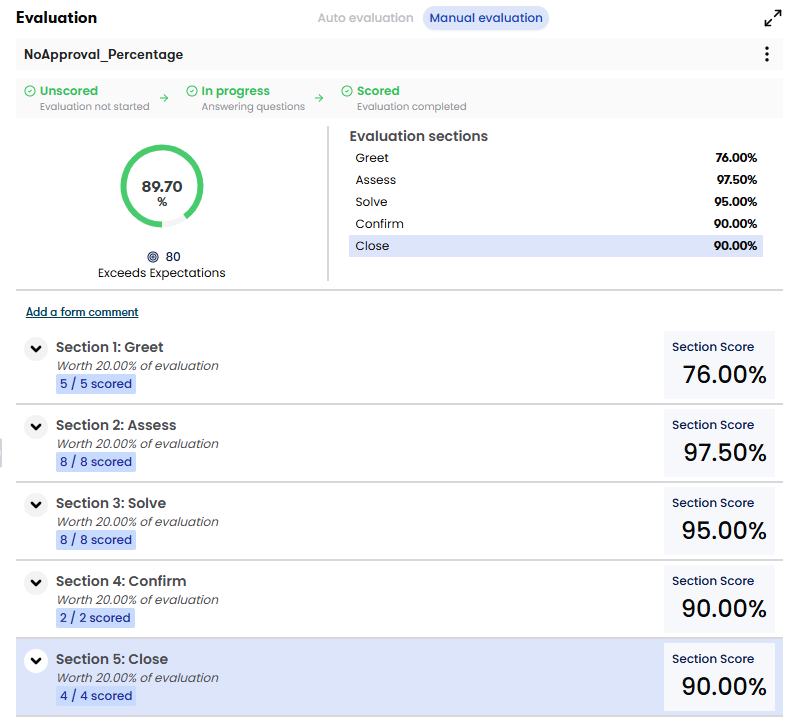The width and height of the screenshot is (796, 724).
Task: Click the circular 89.70% score gauge
Action: pyautogui.click(x=162, y=186)
